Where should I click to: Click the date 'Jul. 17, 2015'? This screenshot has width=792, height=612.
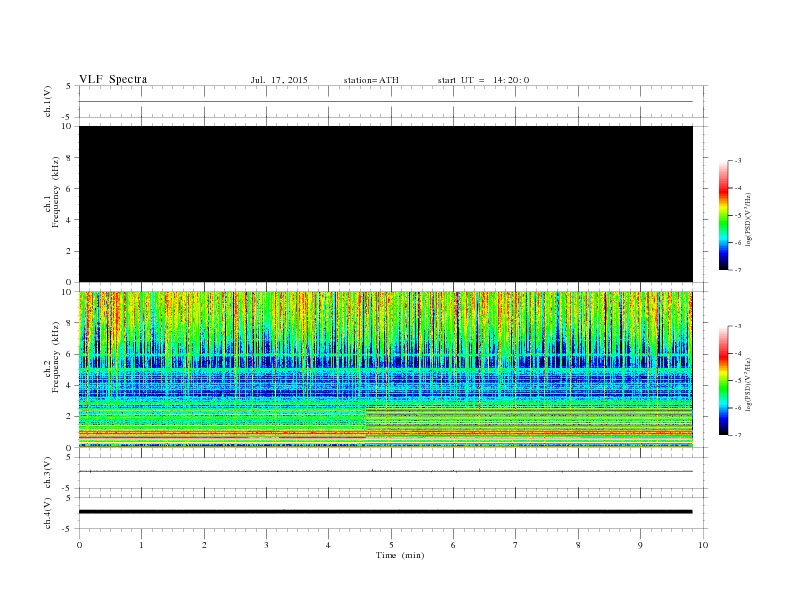[x=279, y=80]
